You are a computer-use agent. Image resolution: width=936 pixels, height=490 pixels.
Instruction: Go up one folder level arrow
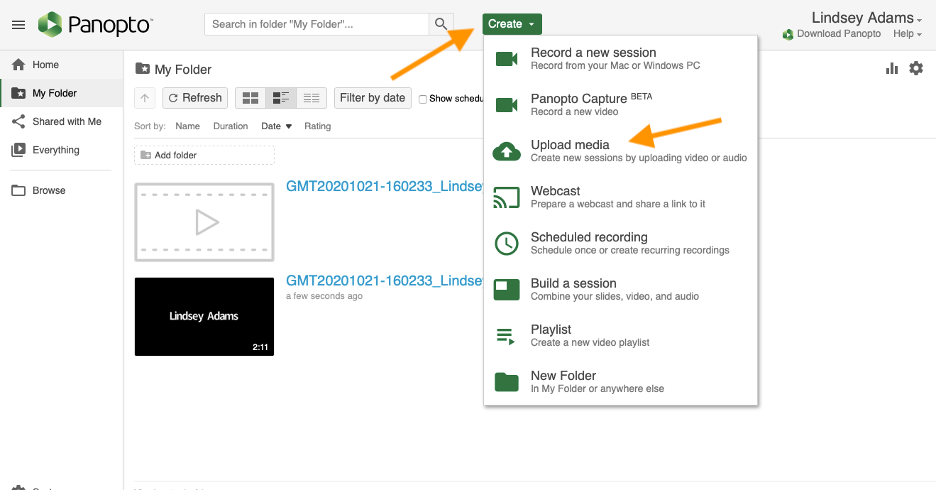click(x=144, y=98)
